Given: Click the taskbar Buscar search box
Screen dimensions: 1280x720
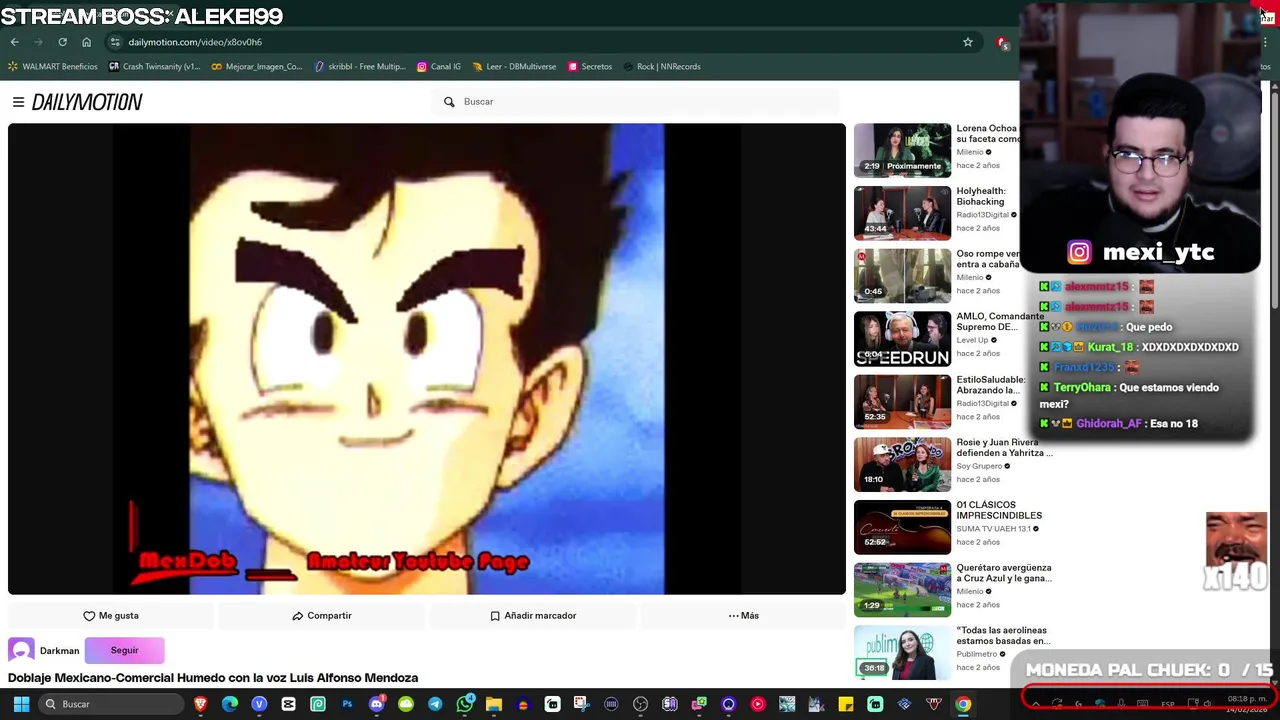Looking at the screenshot, I should pyautogui.click(x=113, y=704).
